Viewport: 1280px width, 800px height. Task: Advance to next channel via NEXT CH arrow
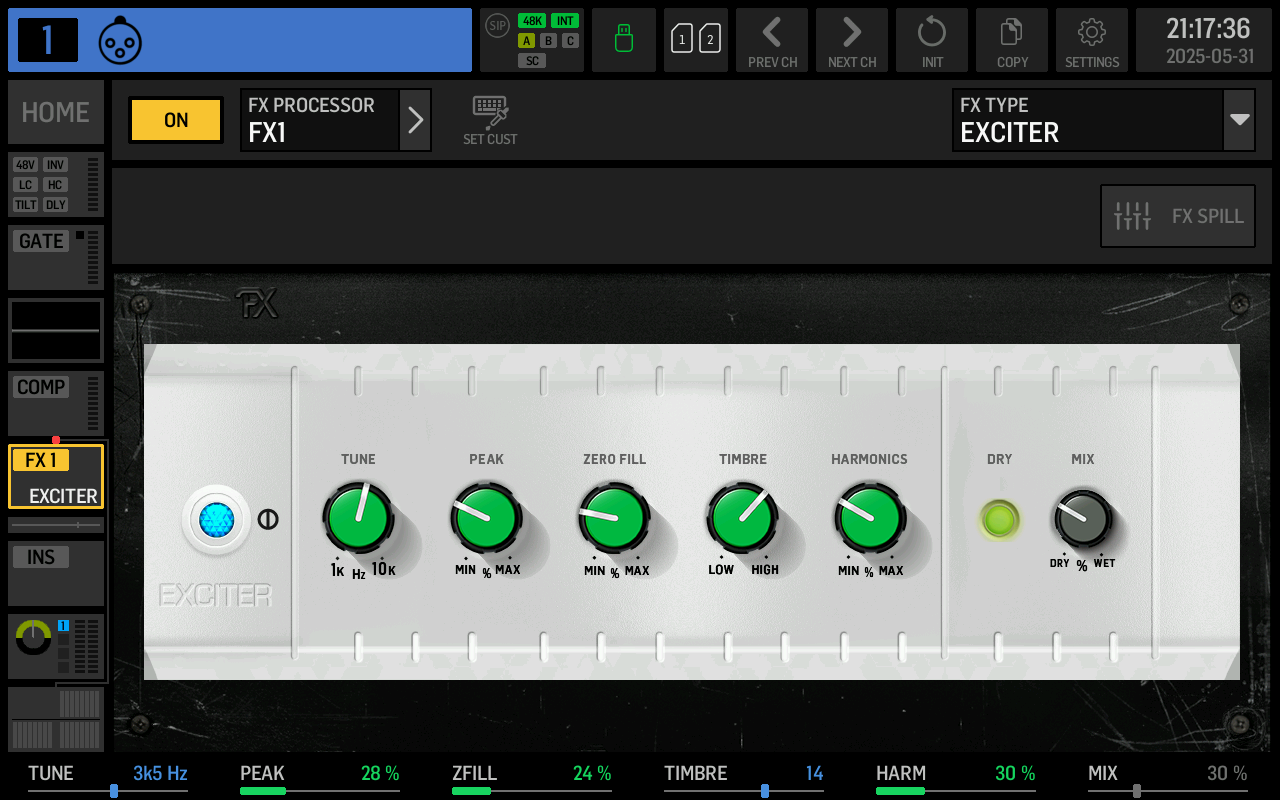point(851,39)
